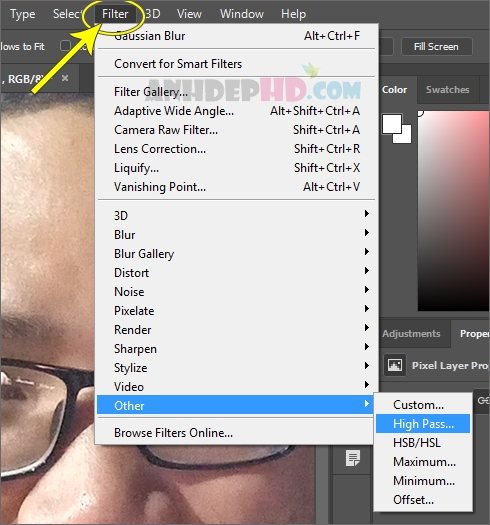The width and height of the screenshot is (490, 525).
Task: Choose High Pass from Other submenu
Action: (423, 424)
